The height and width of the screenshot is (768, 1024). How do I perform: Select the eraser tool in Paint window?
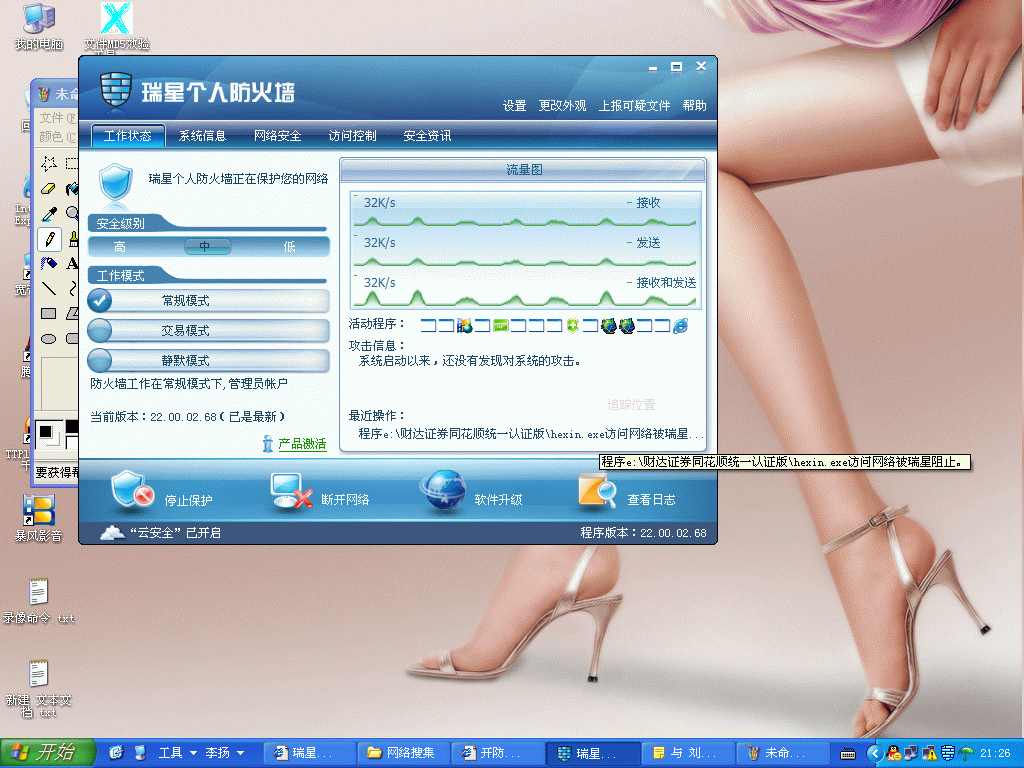click(x=49, y=188)
